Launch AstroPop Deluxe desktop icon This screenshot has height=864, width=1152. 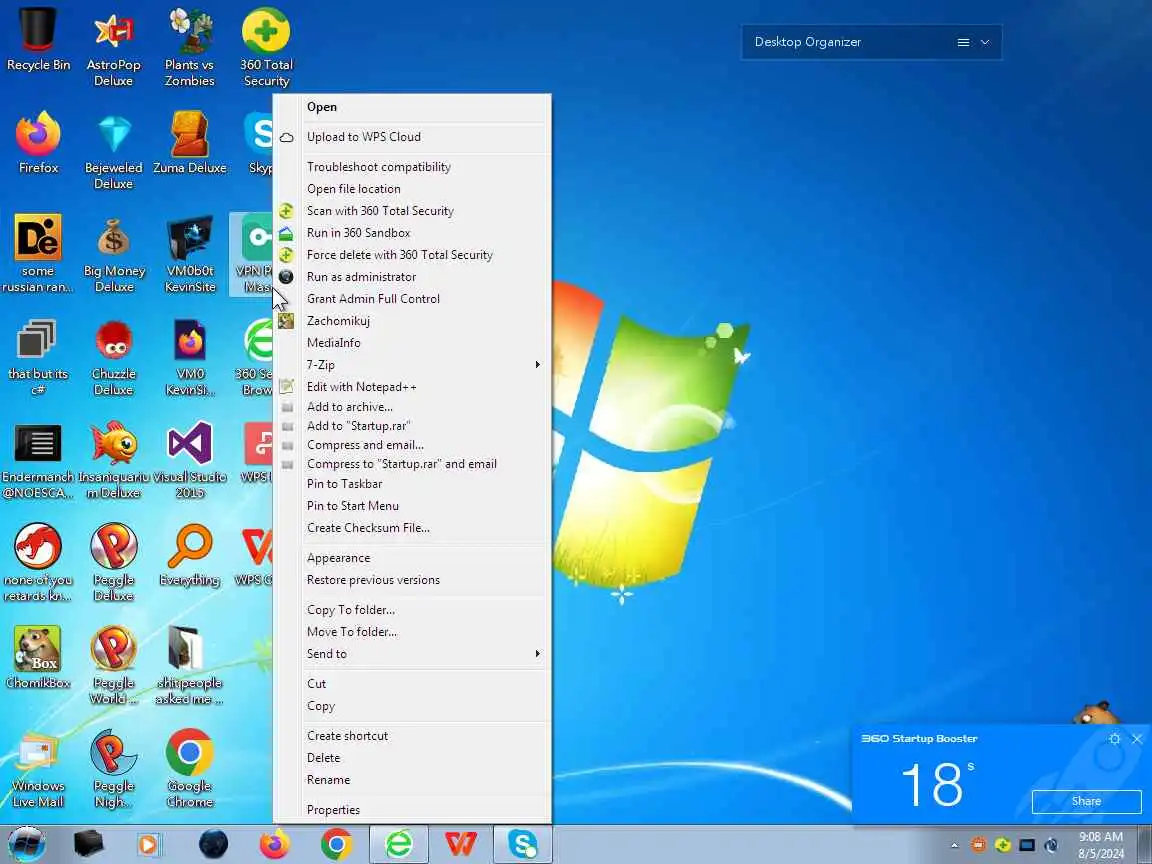coord(113,48)
